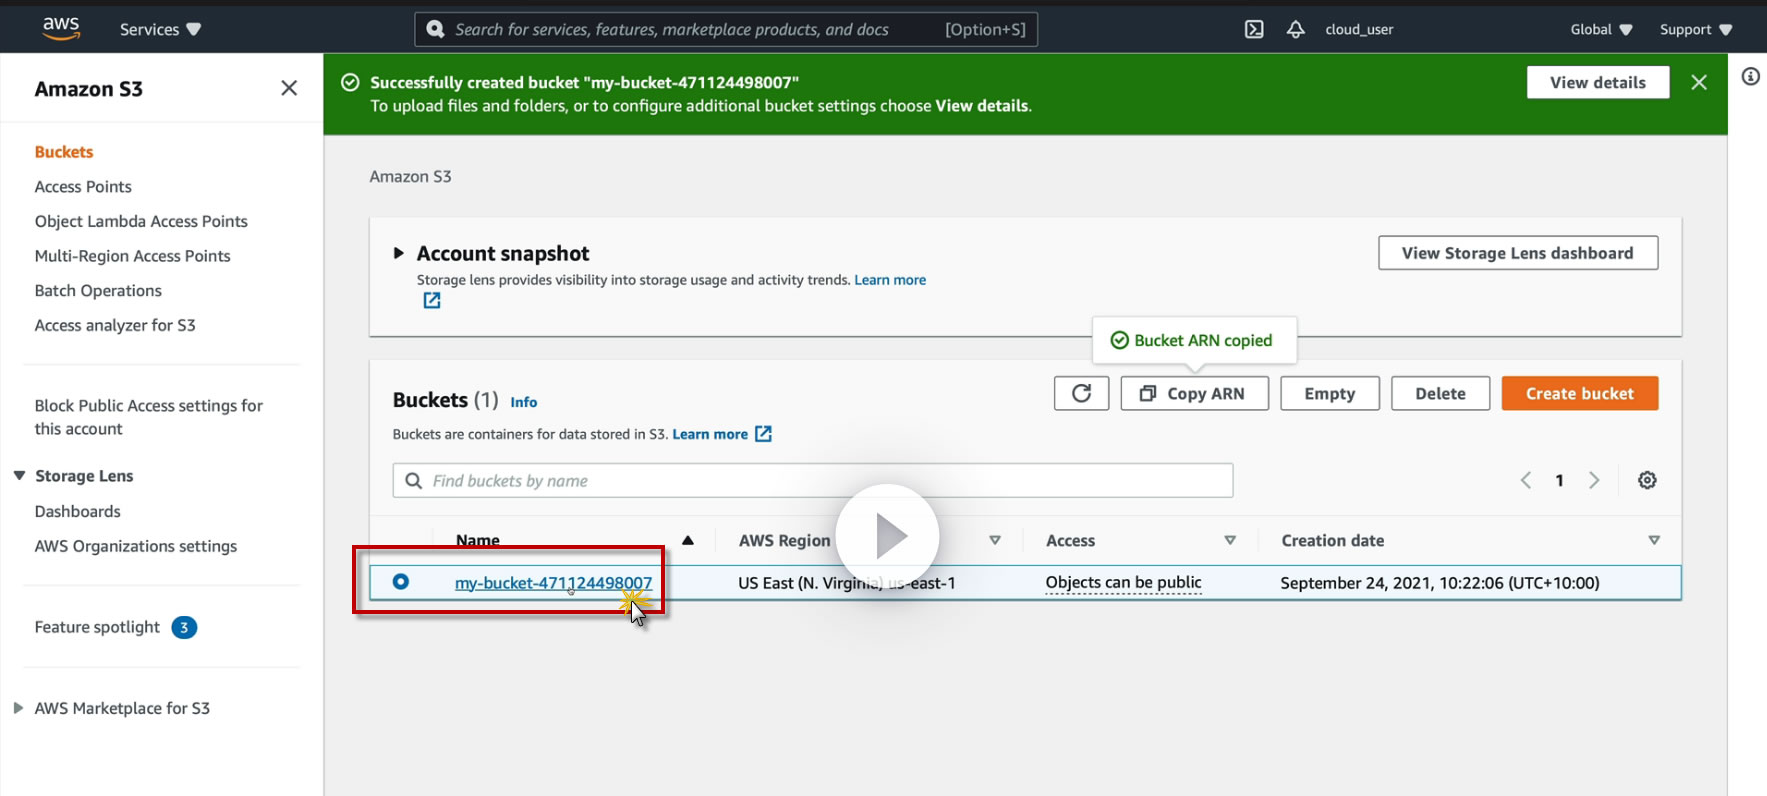Click the Amazon S3 breadcrumb
This screenshot has height=796, width=1767.
tap(410, 176)
